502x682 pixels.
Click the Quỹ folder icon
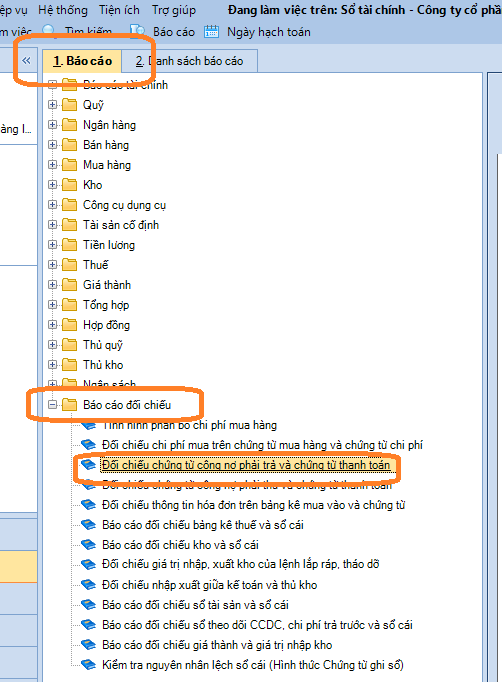pos(70,105)
